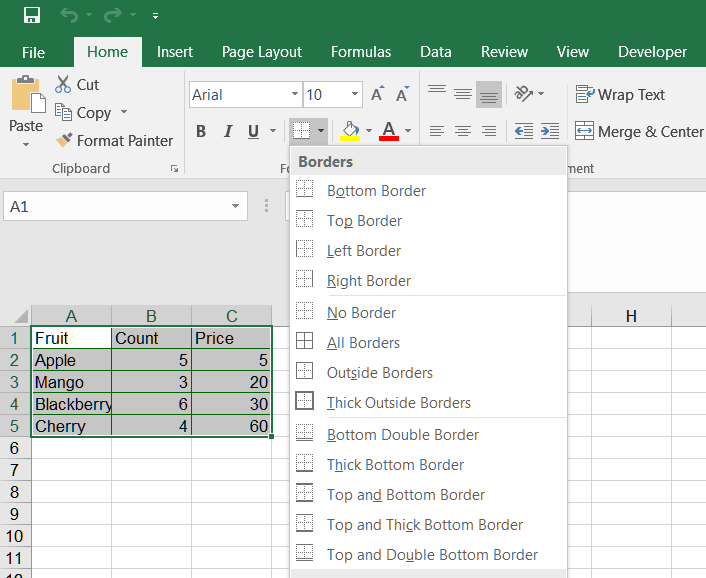
Task: Click the Center align icon
Action: point(463,131)
